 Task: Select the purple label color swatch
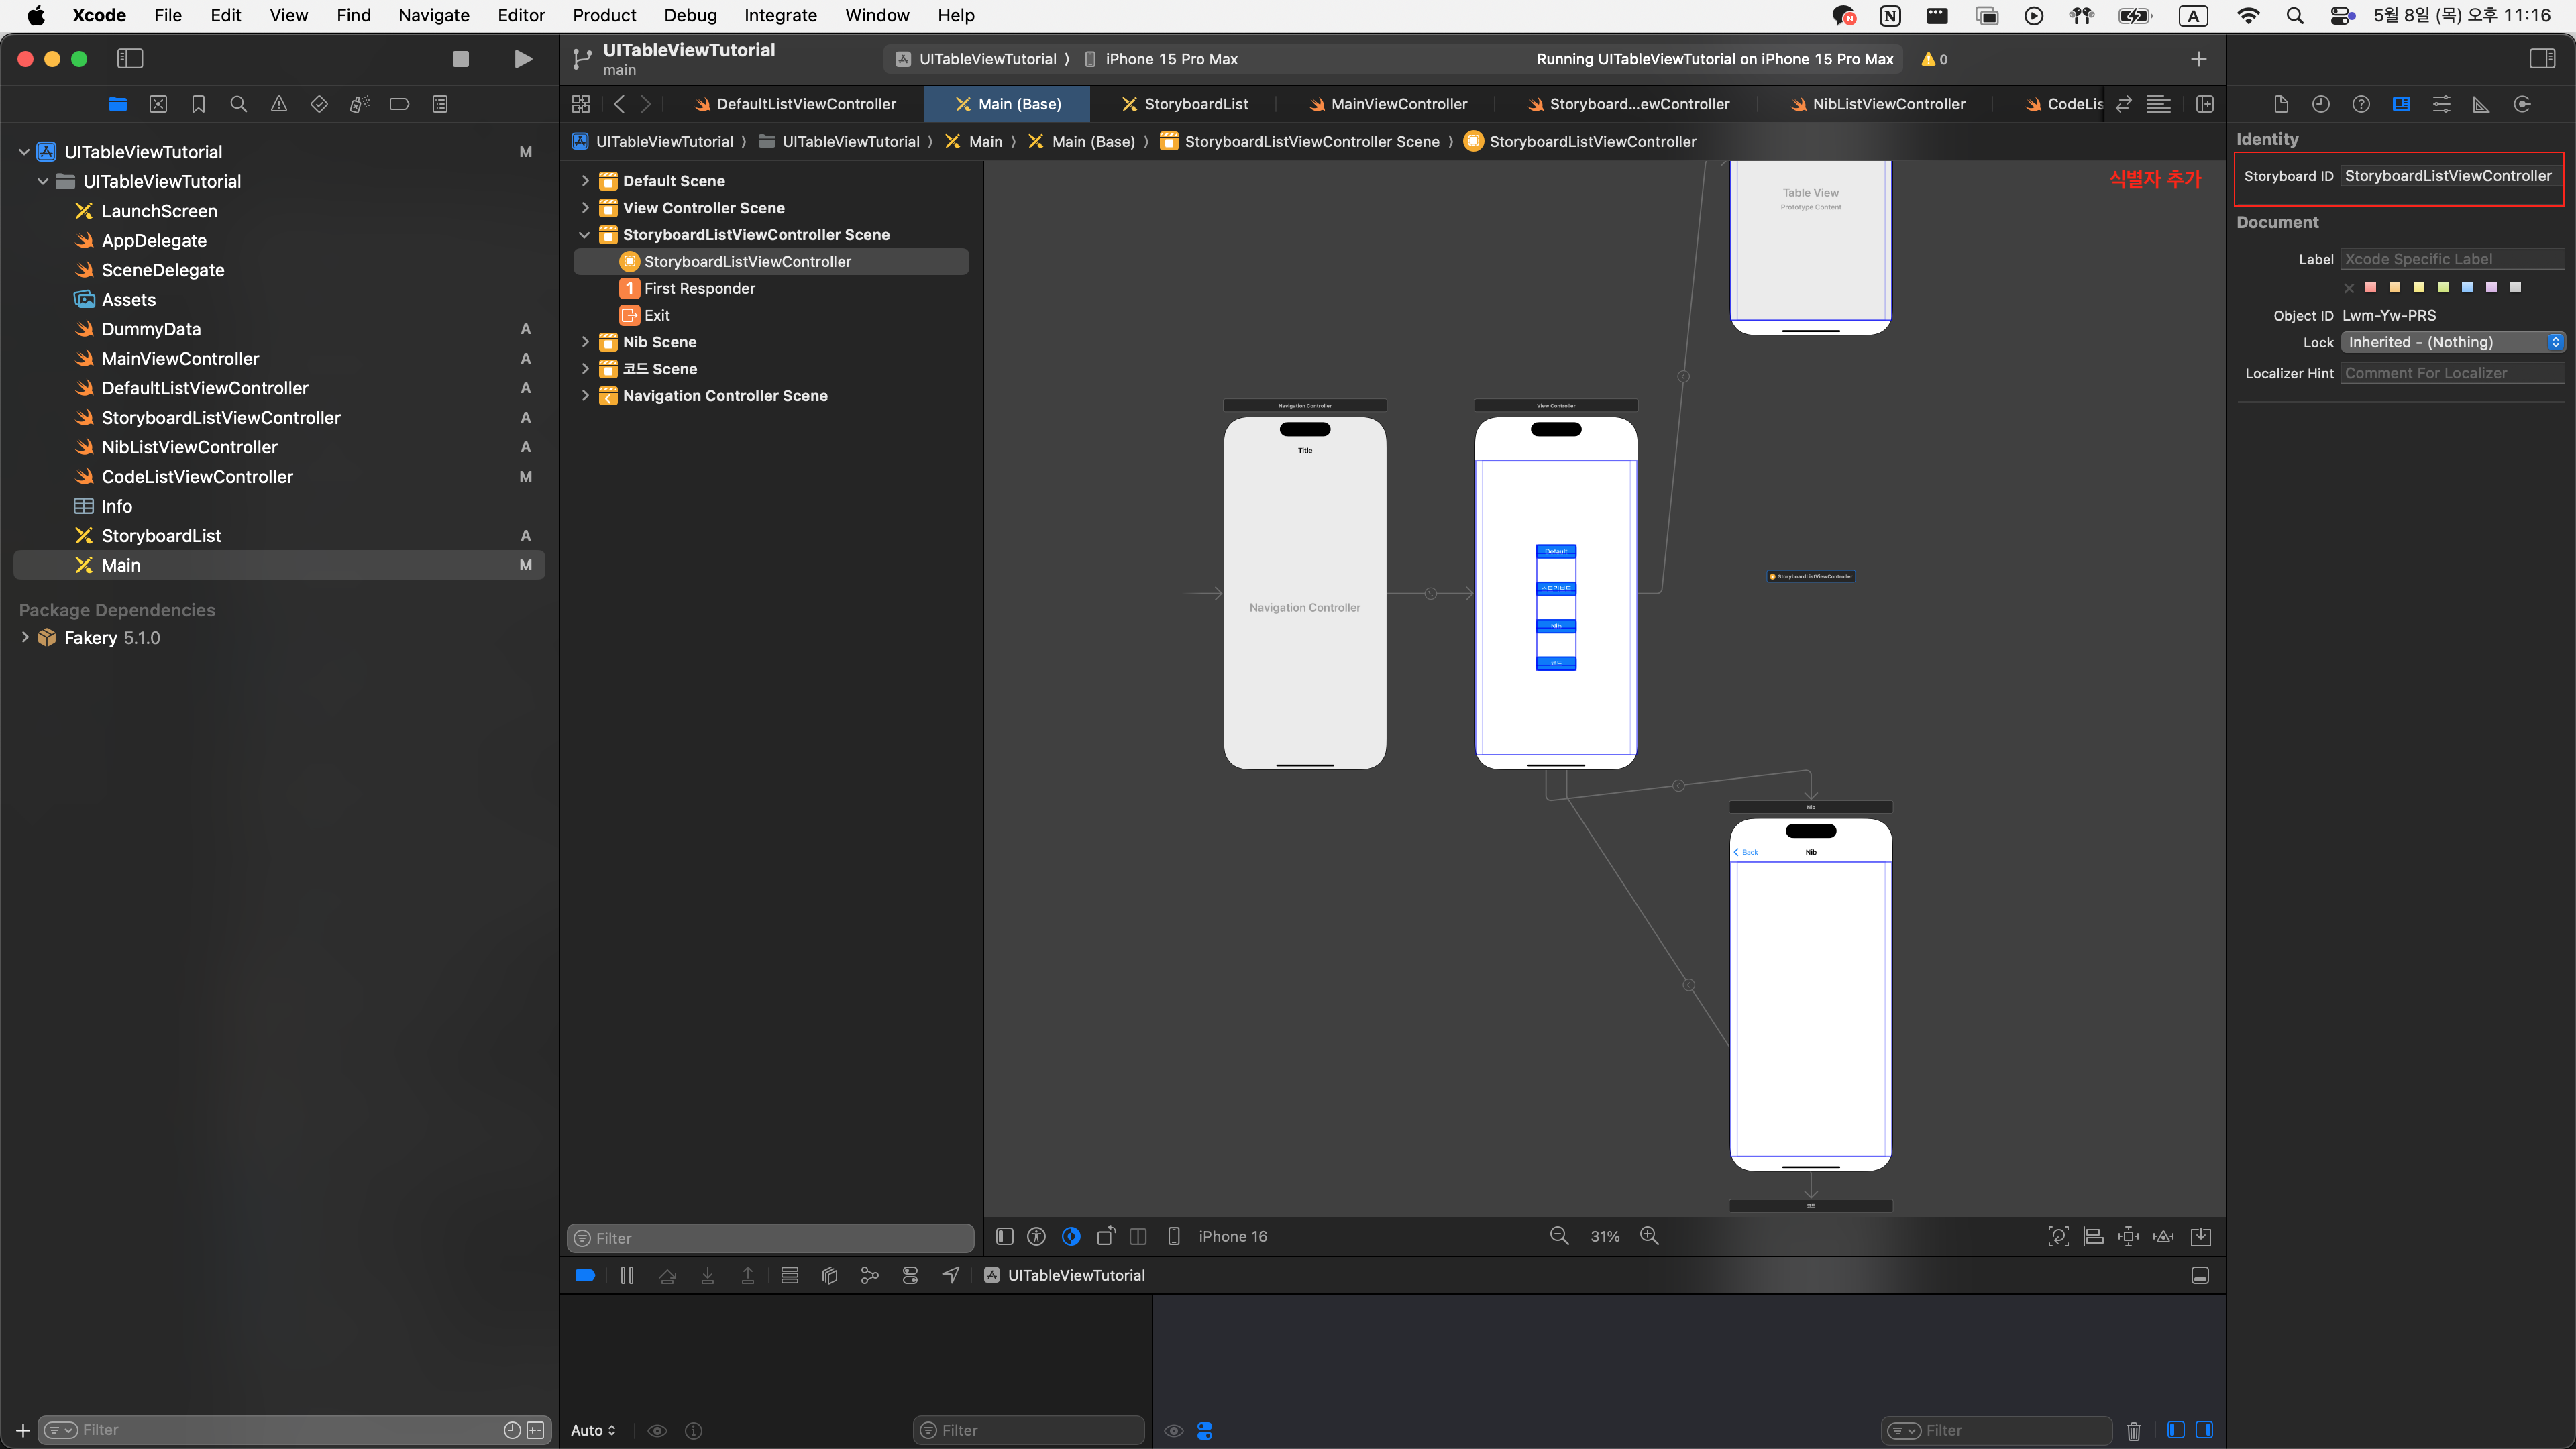pyautogui.click(x=2491, y=287)
